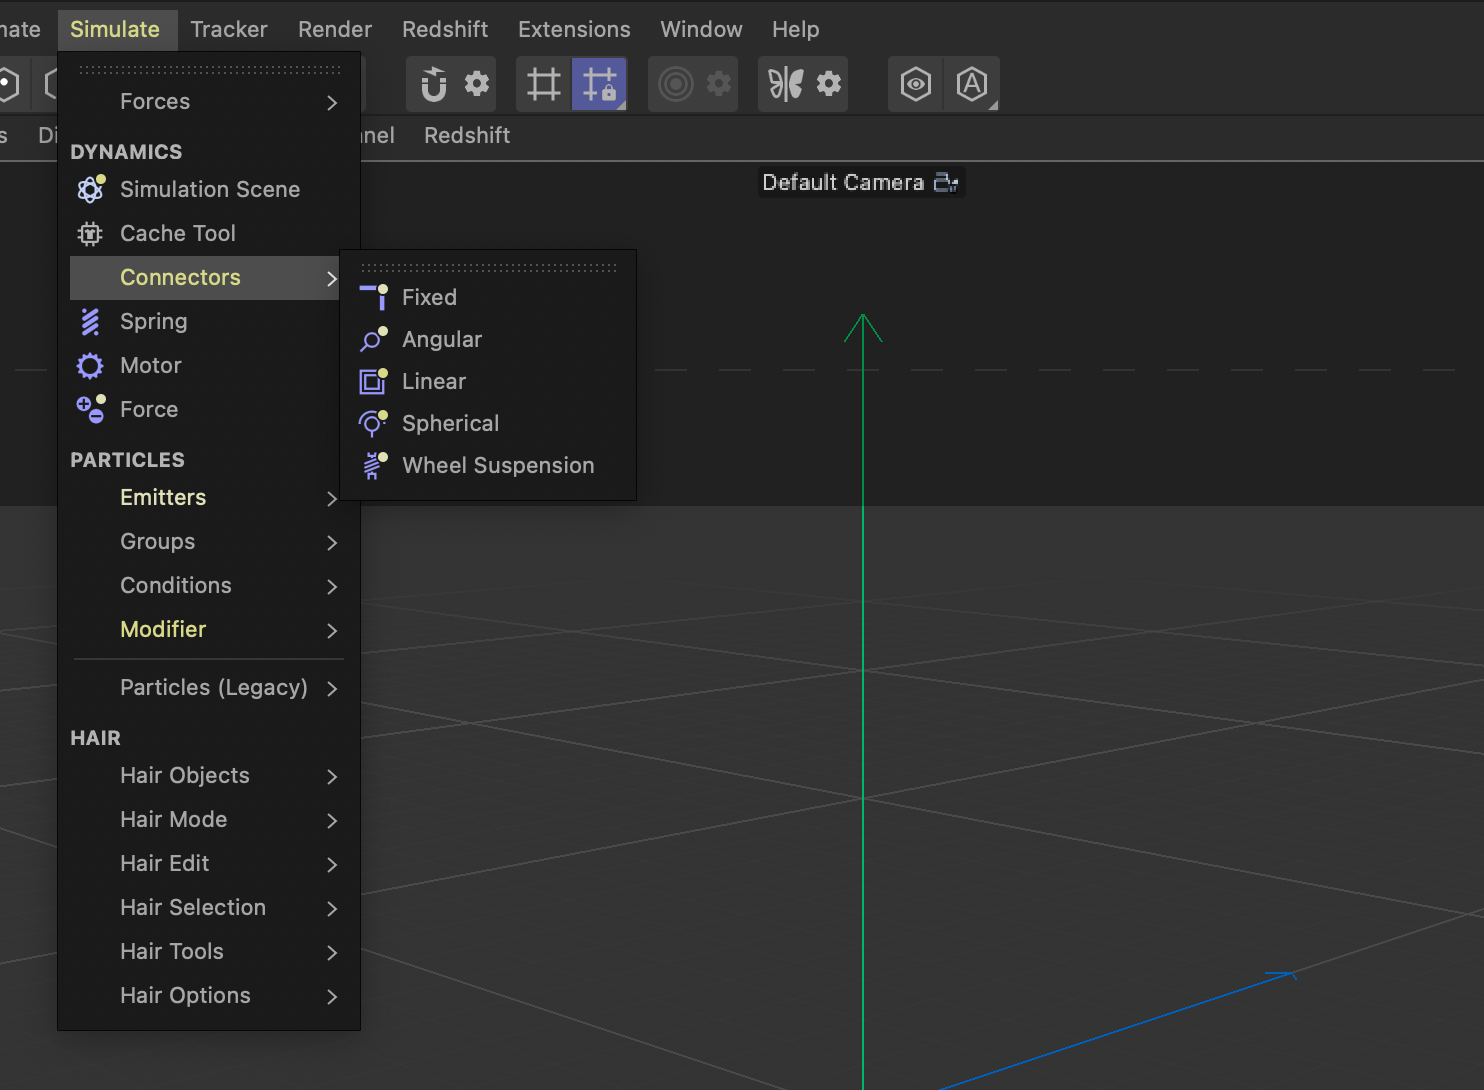Click the Spherical connector icon
The width and height of the screenshot is (1484, 1090).
(x=373, y=423)
